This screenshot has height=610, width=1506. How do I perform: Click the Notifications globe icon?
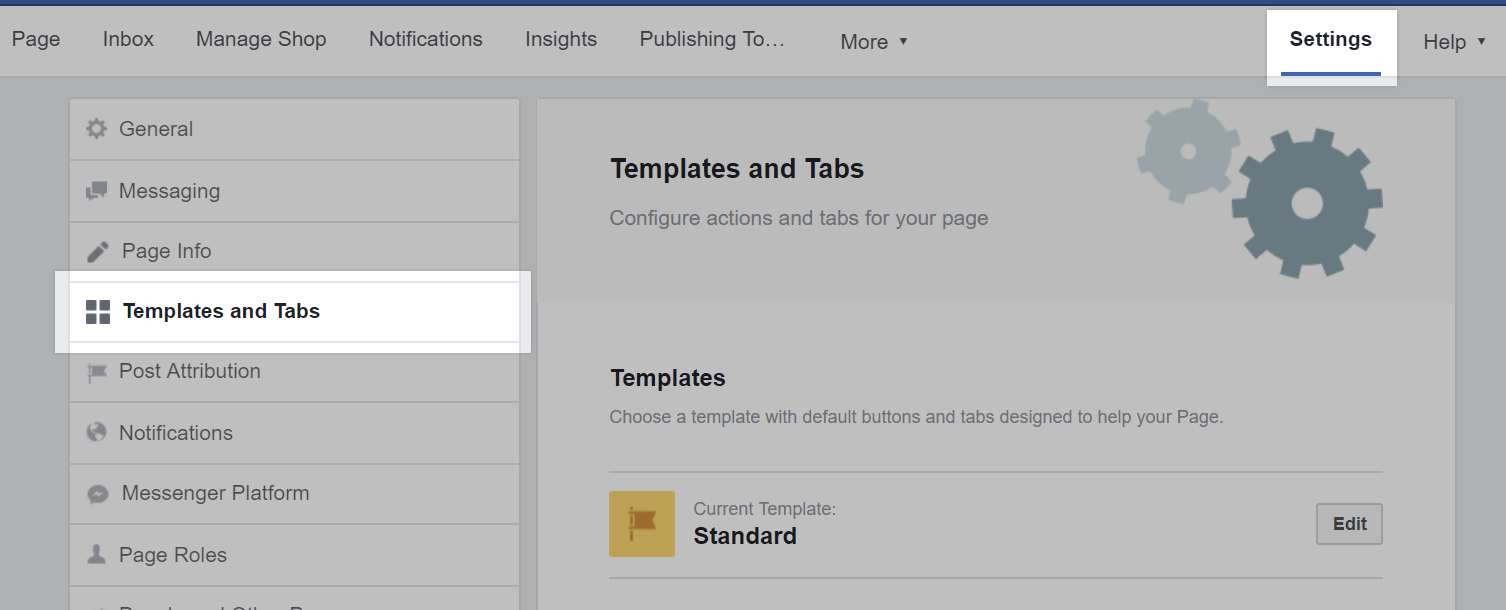click(x=96, y=433)
